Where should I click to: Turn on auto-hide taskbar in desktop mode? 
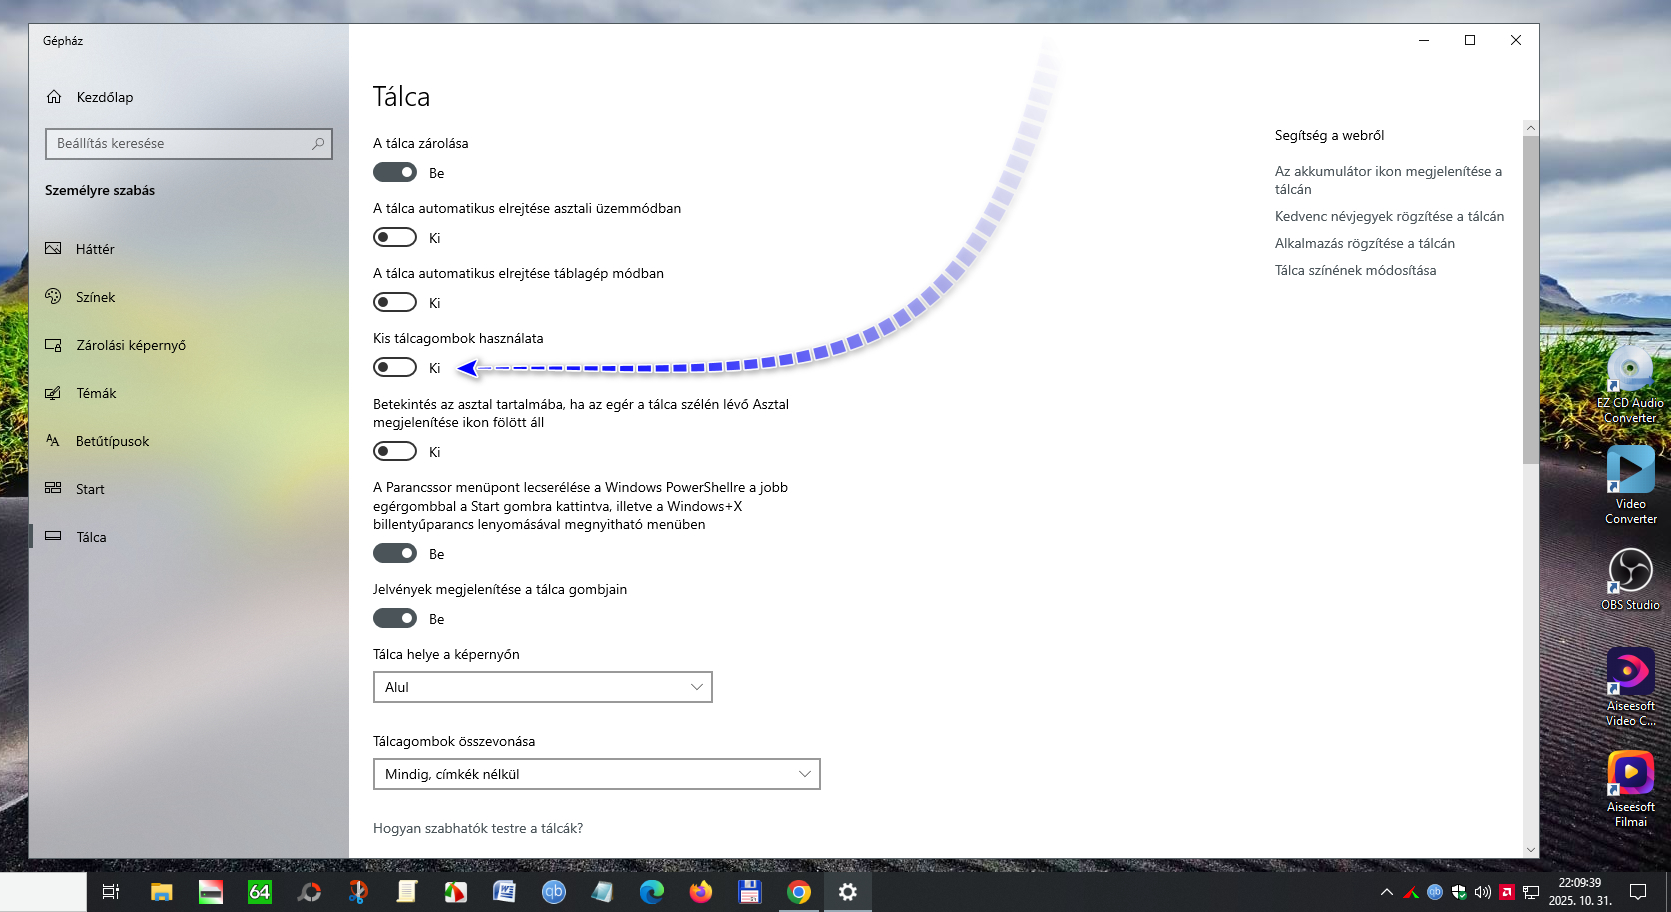395,237
